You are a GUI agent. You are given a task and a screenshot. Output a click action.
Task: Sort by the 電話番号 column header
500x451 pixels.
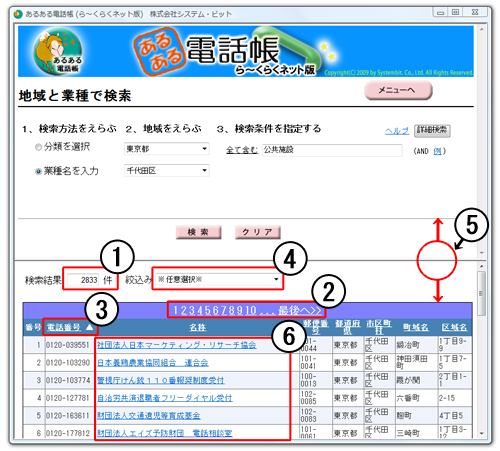point(63,328)
